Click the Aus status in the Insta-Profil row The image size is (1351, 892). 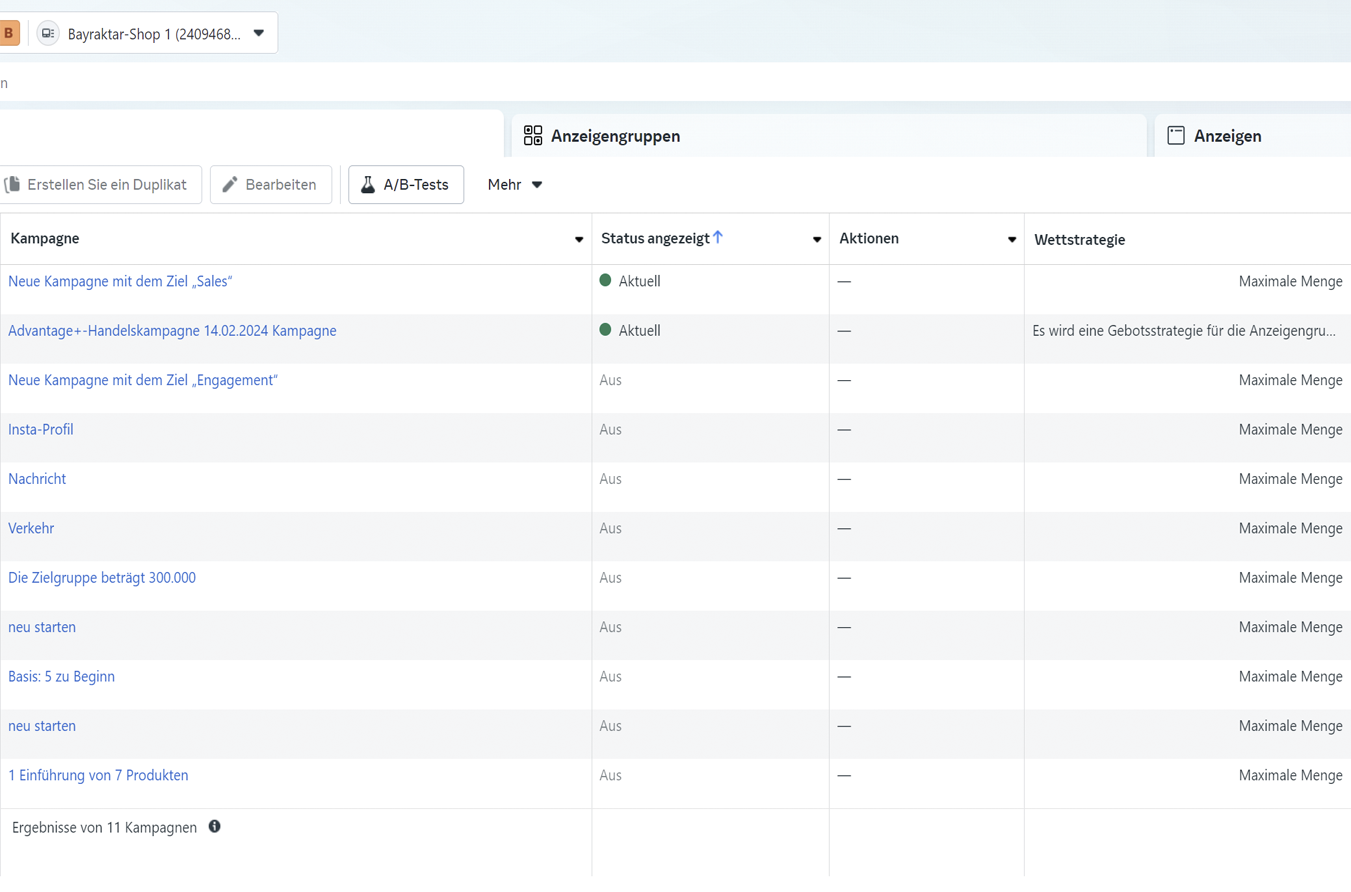(x=611, y=430)
